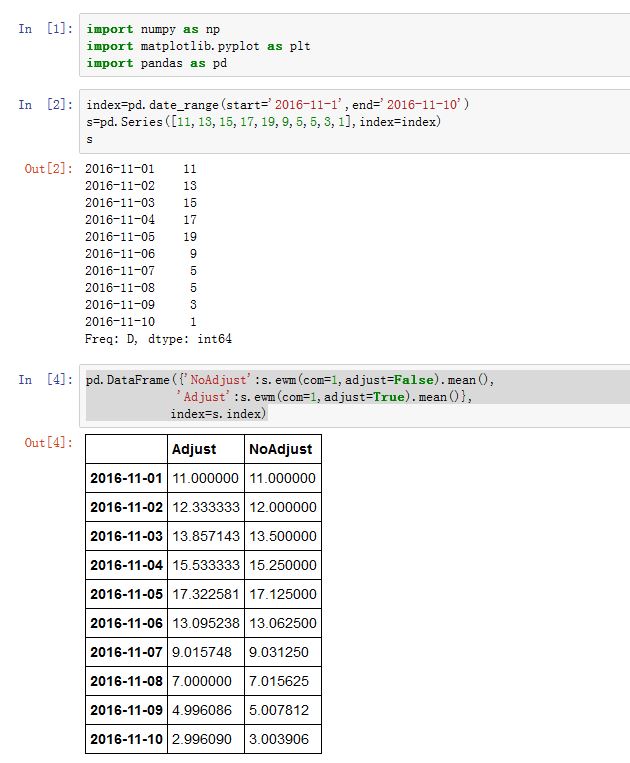Focus the highlighted pd.DataFrame code cell
The image size is (630, 763).
tap(350, 397)
